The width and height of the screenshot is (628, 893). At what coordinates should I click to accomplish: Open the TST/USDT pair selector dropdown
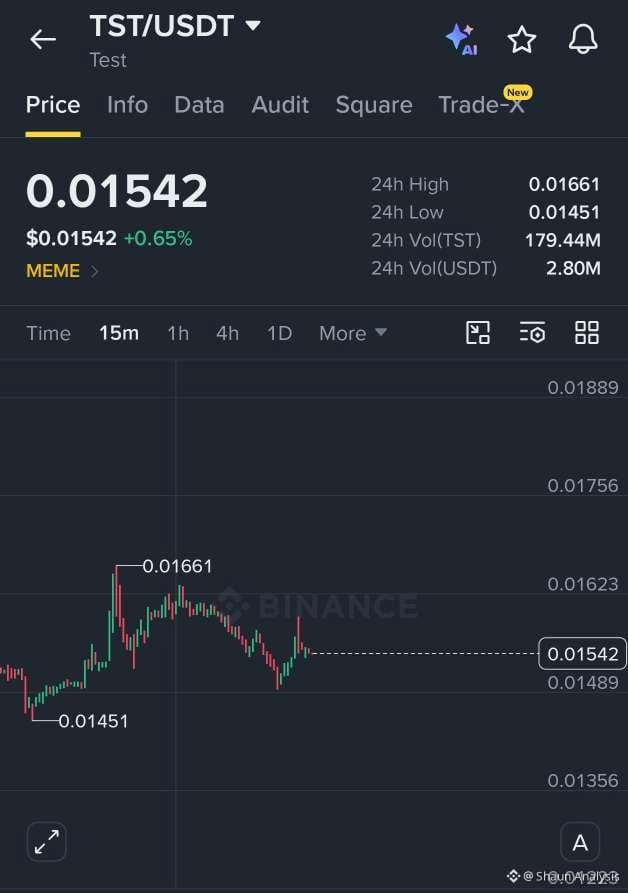click(175, 26)
